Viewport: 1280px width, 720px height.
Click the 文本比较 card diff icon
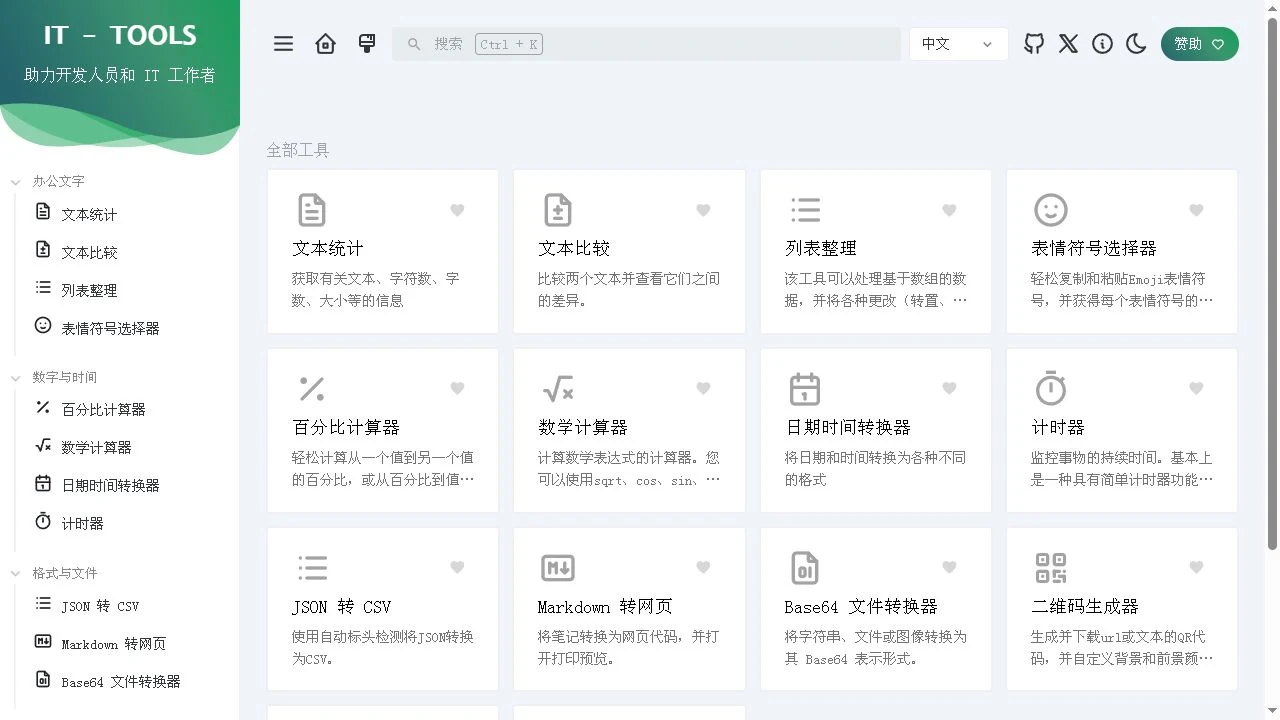tap(558, 210)
